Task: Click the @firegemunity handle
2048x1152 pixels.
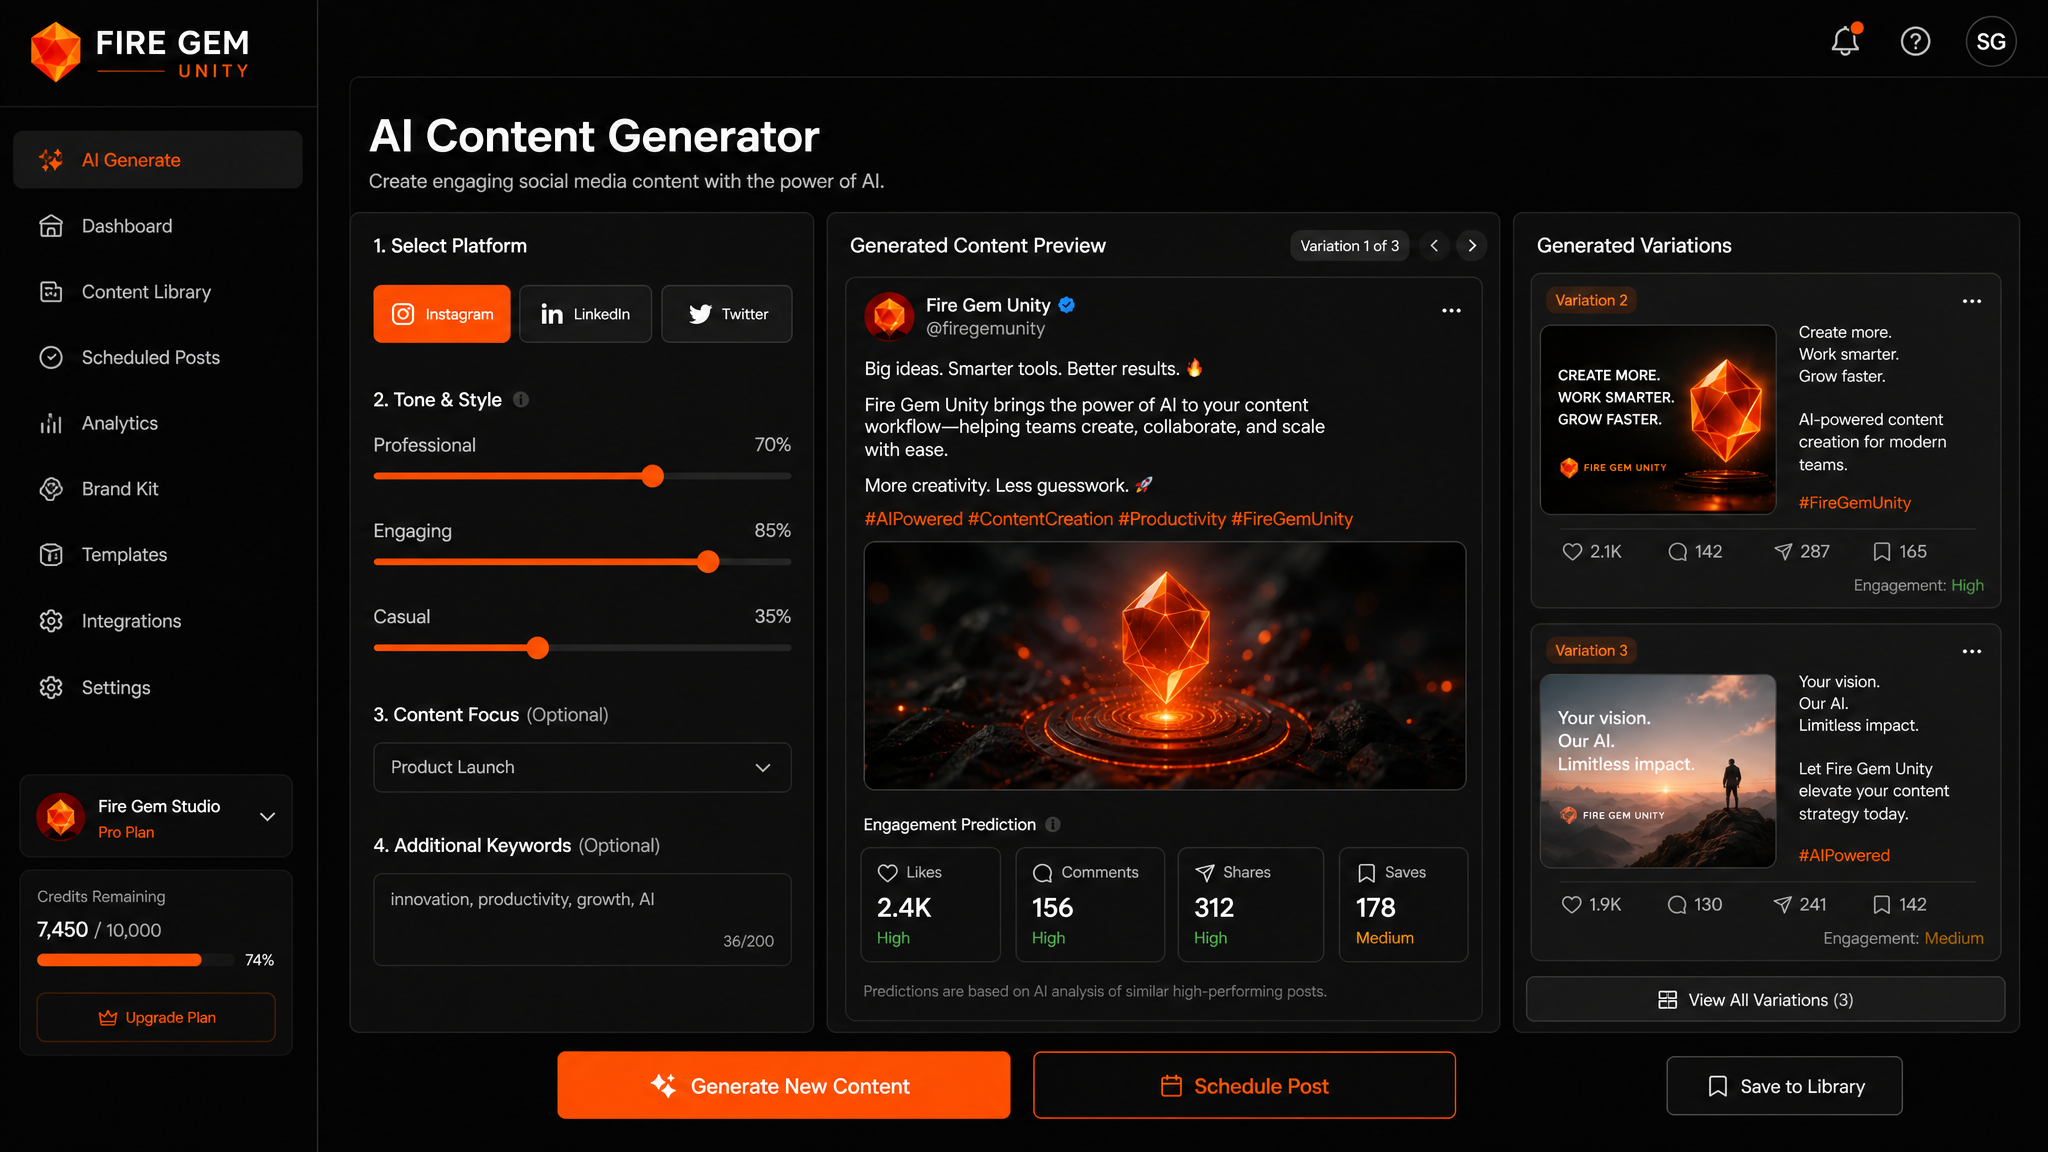Action: (x=985, y=329)
